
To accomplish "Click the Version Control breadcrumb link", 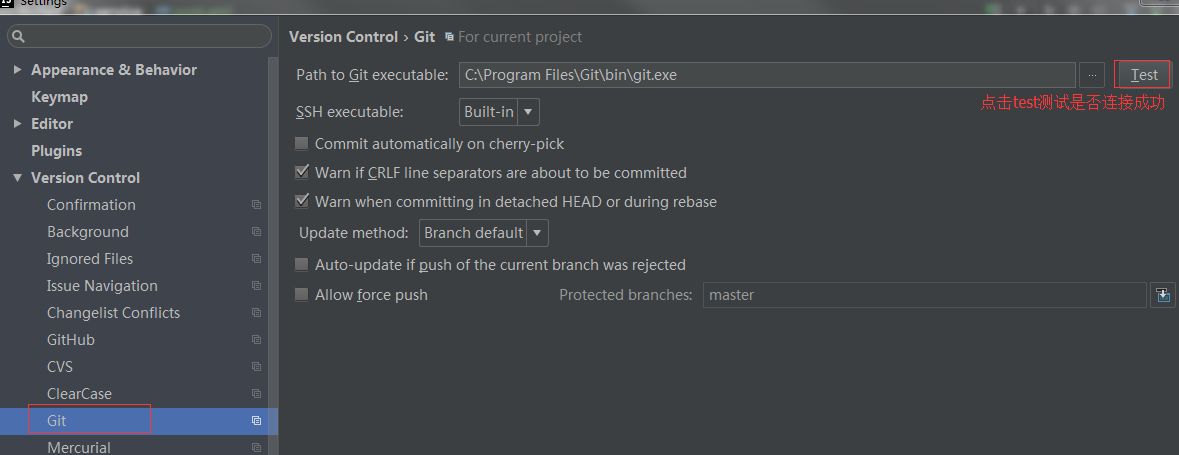I will coord(343,37).
